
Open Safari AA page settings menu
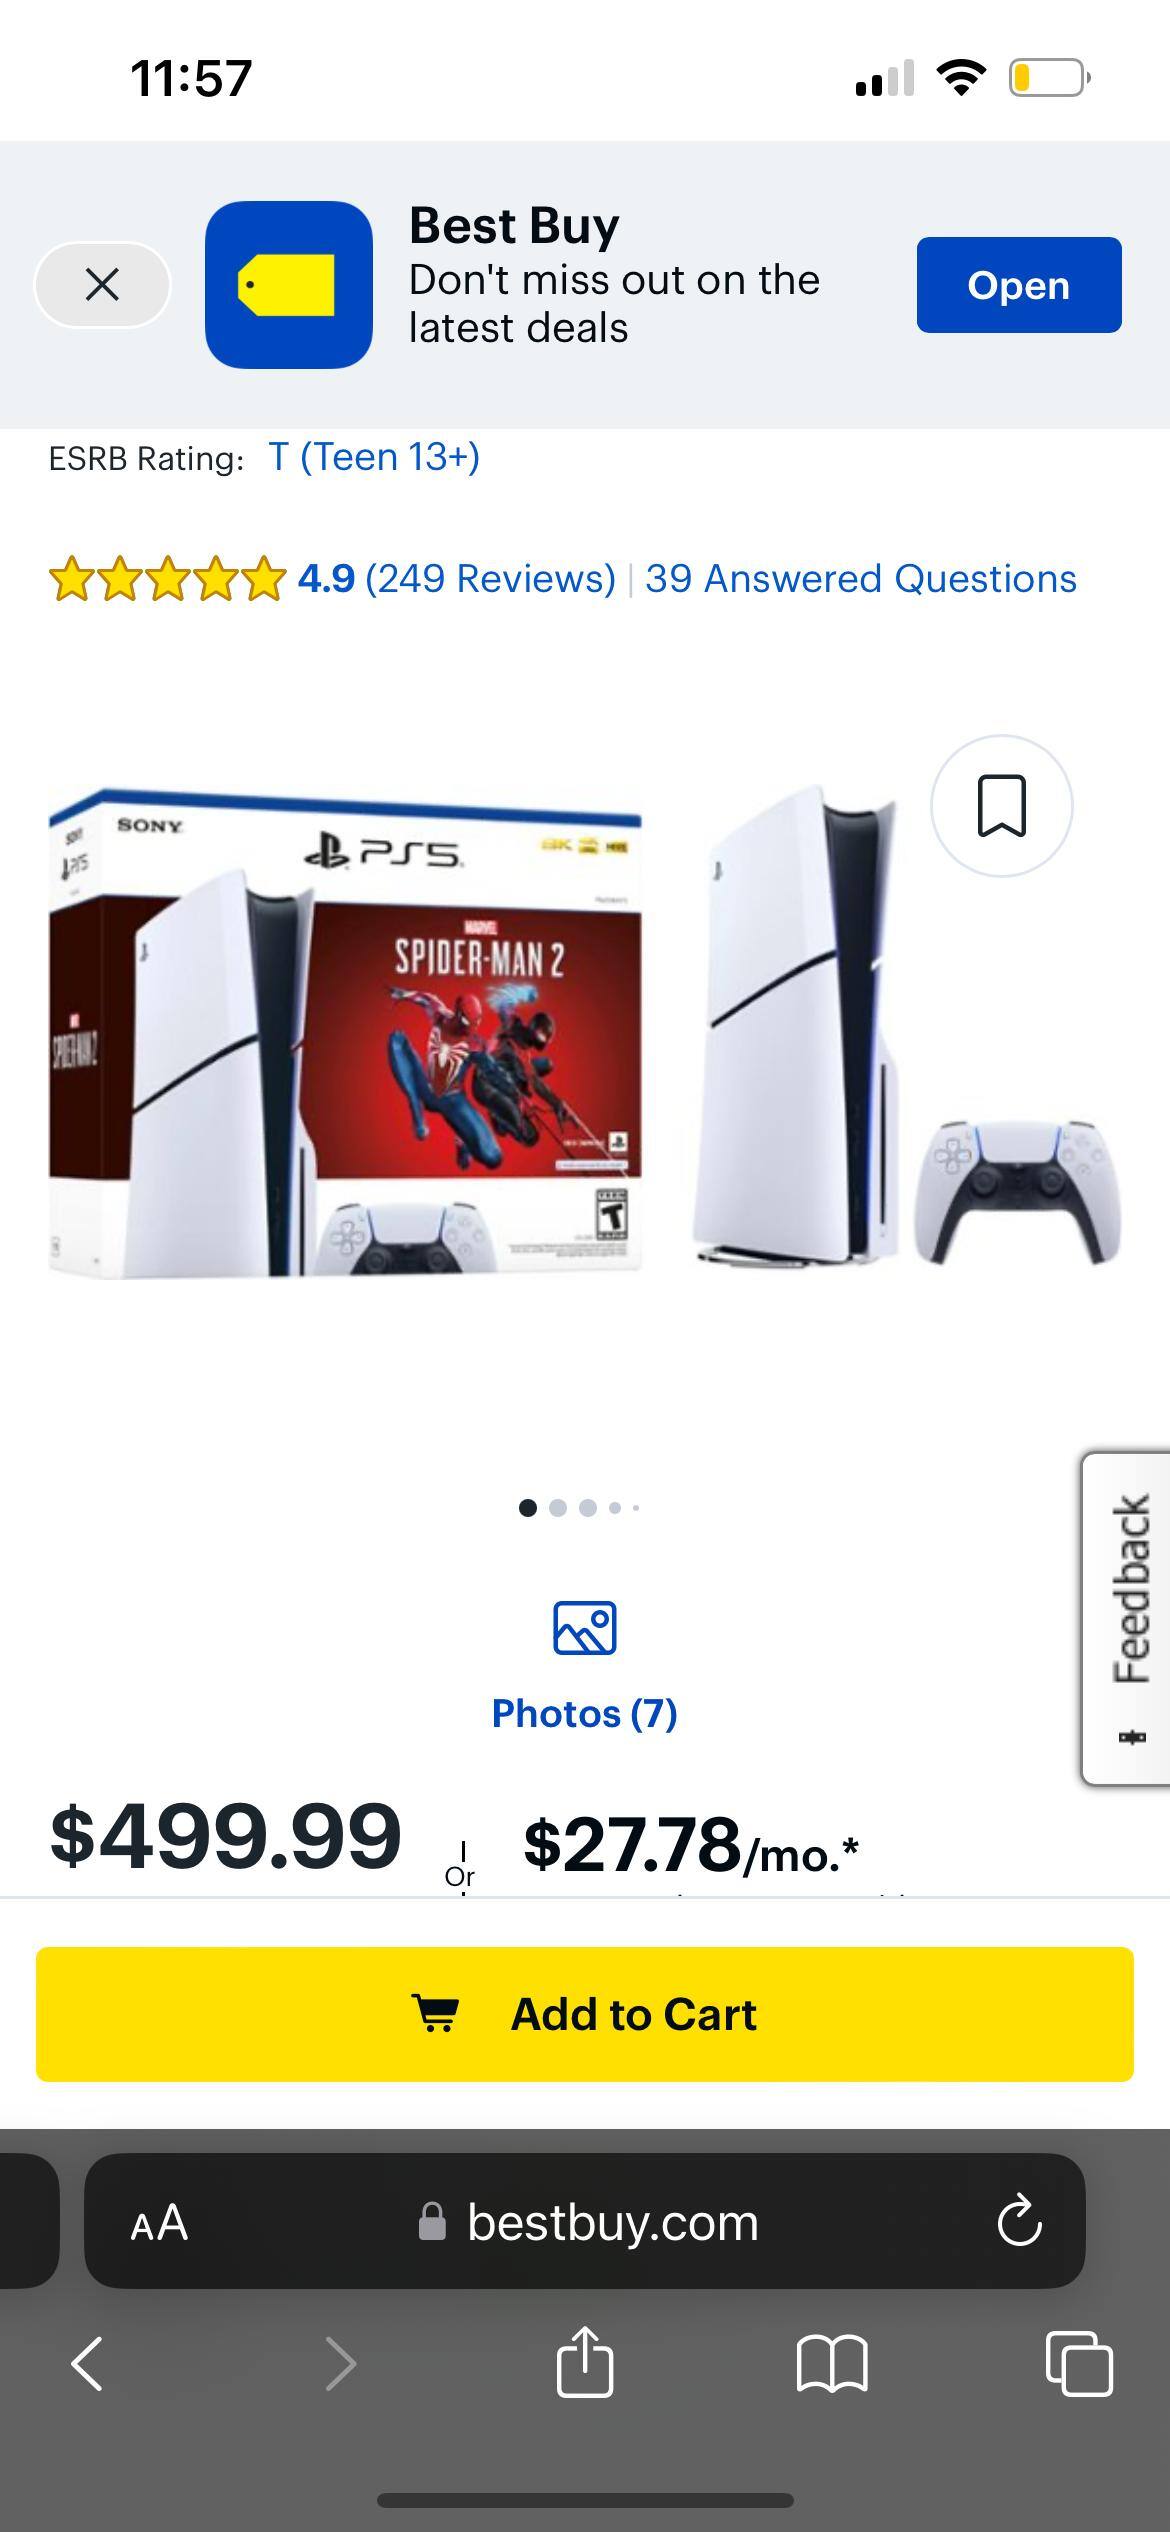click(159, 2223)
